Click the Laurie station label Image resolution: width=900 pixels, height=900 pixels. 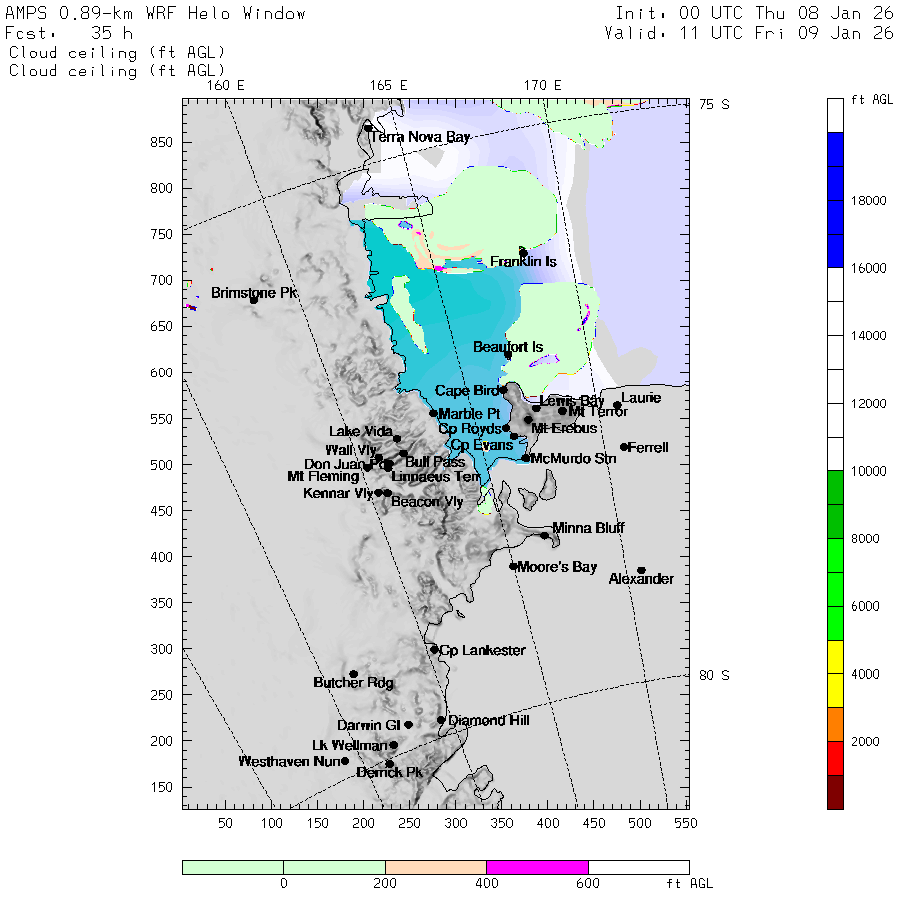pos(641,398)
